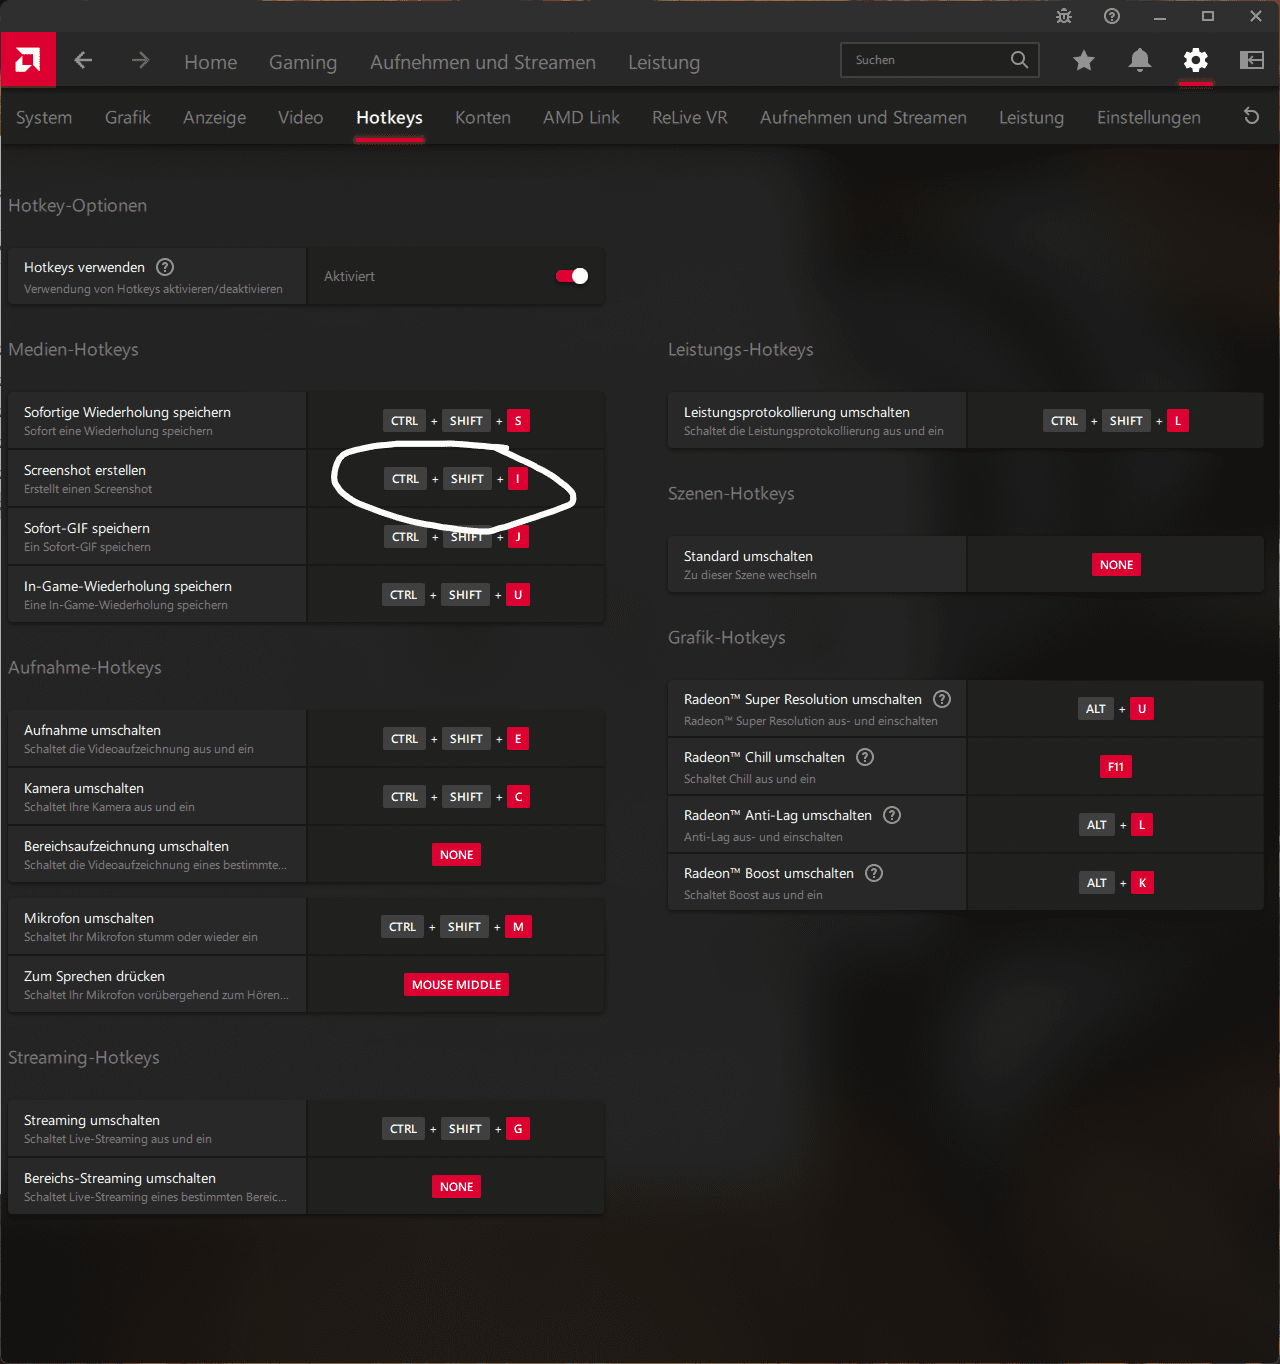1280x1364 pixels.
Task: Edit Radeon Chill F11 hotkey
Action: point(1116,767)
